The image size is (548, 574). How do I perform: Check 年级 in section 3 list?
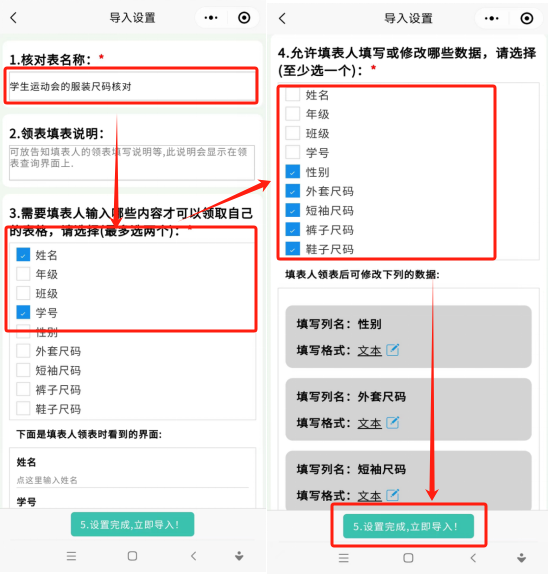point(23,274)
